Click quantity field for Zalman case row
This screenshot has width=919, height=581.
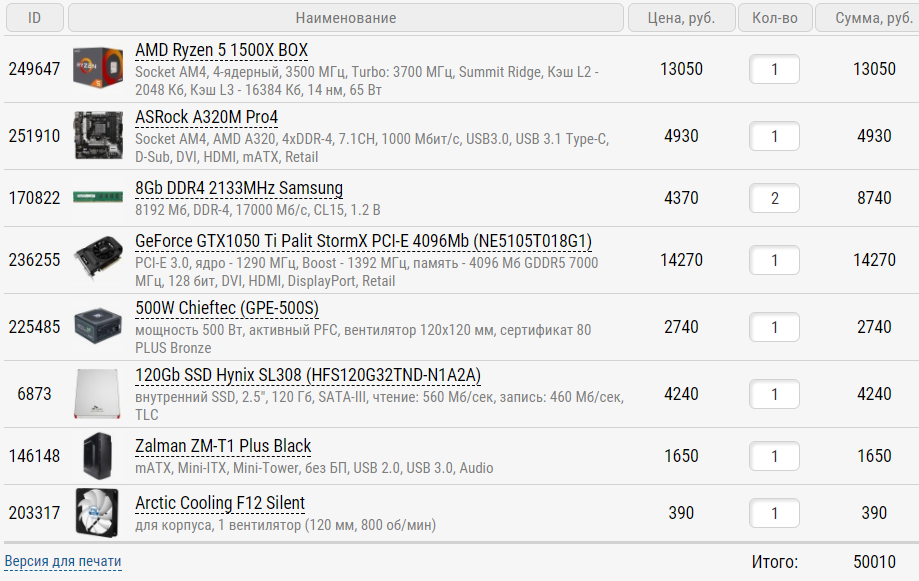tap(774, 456)
